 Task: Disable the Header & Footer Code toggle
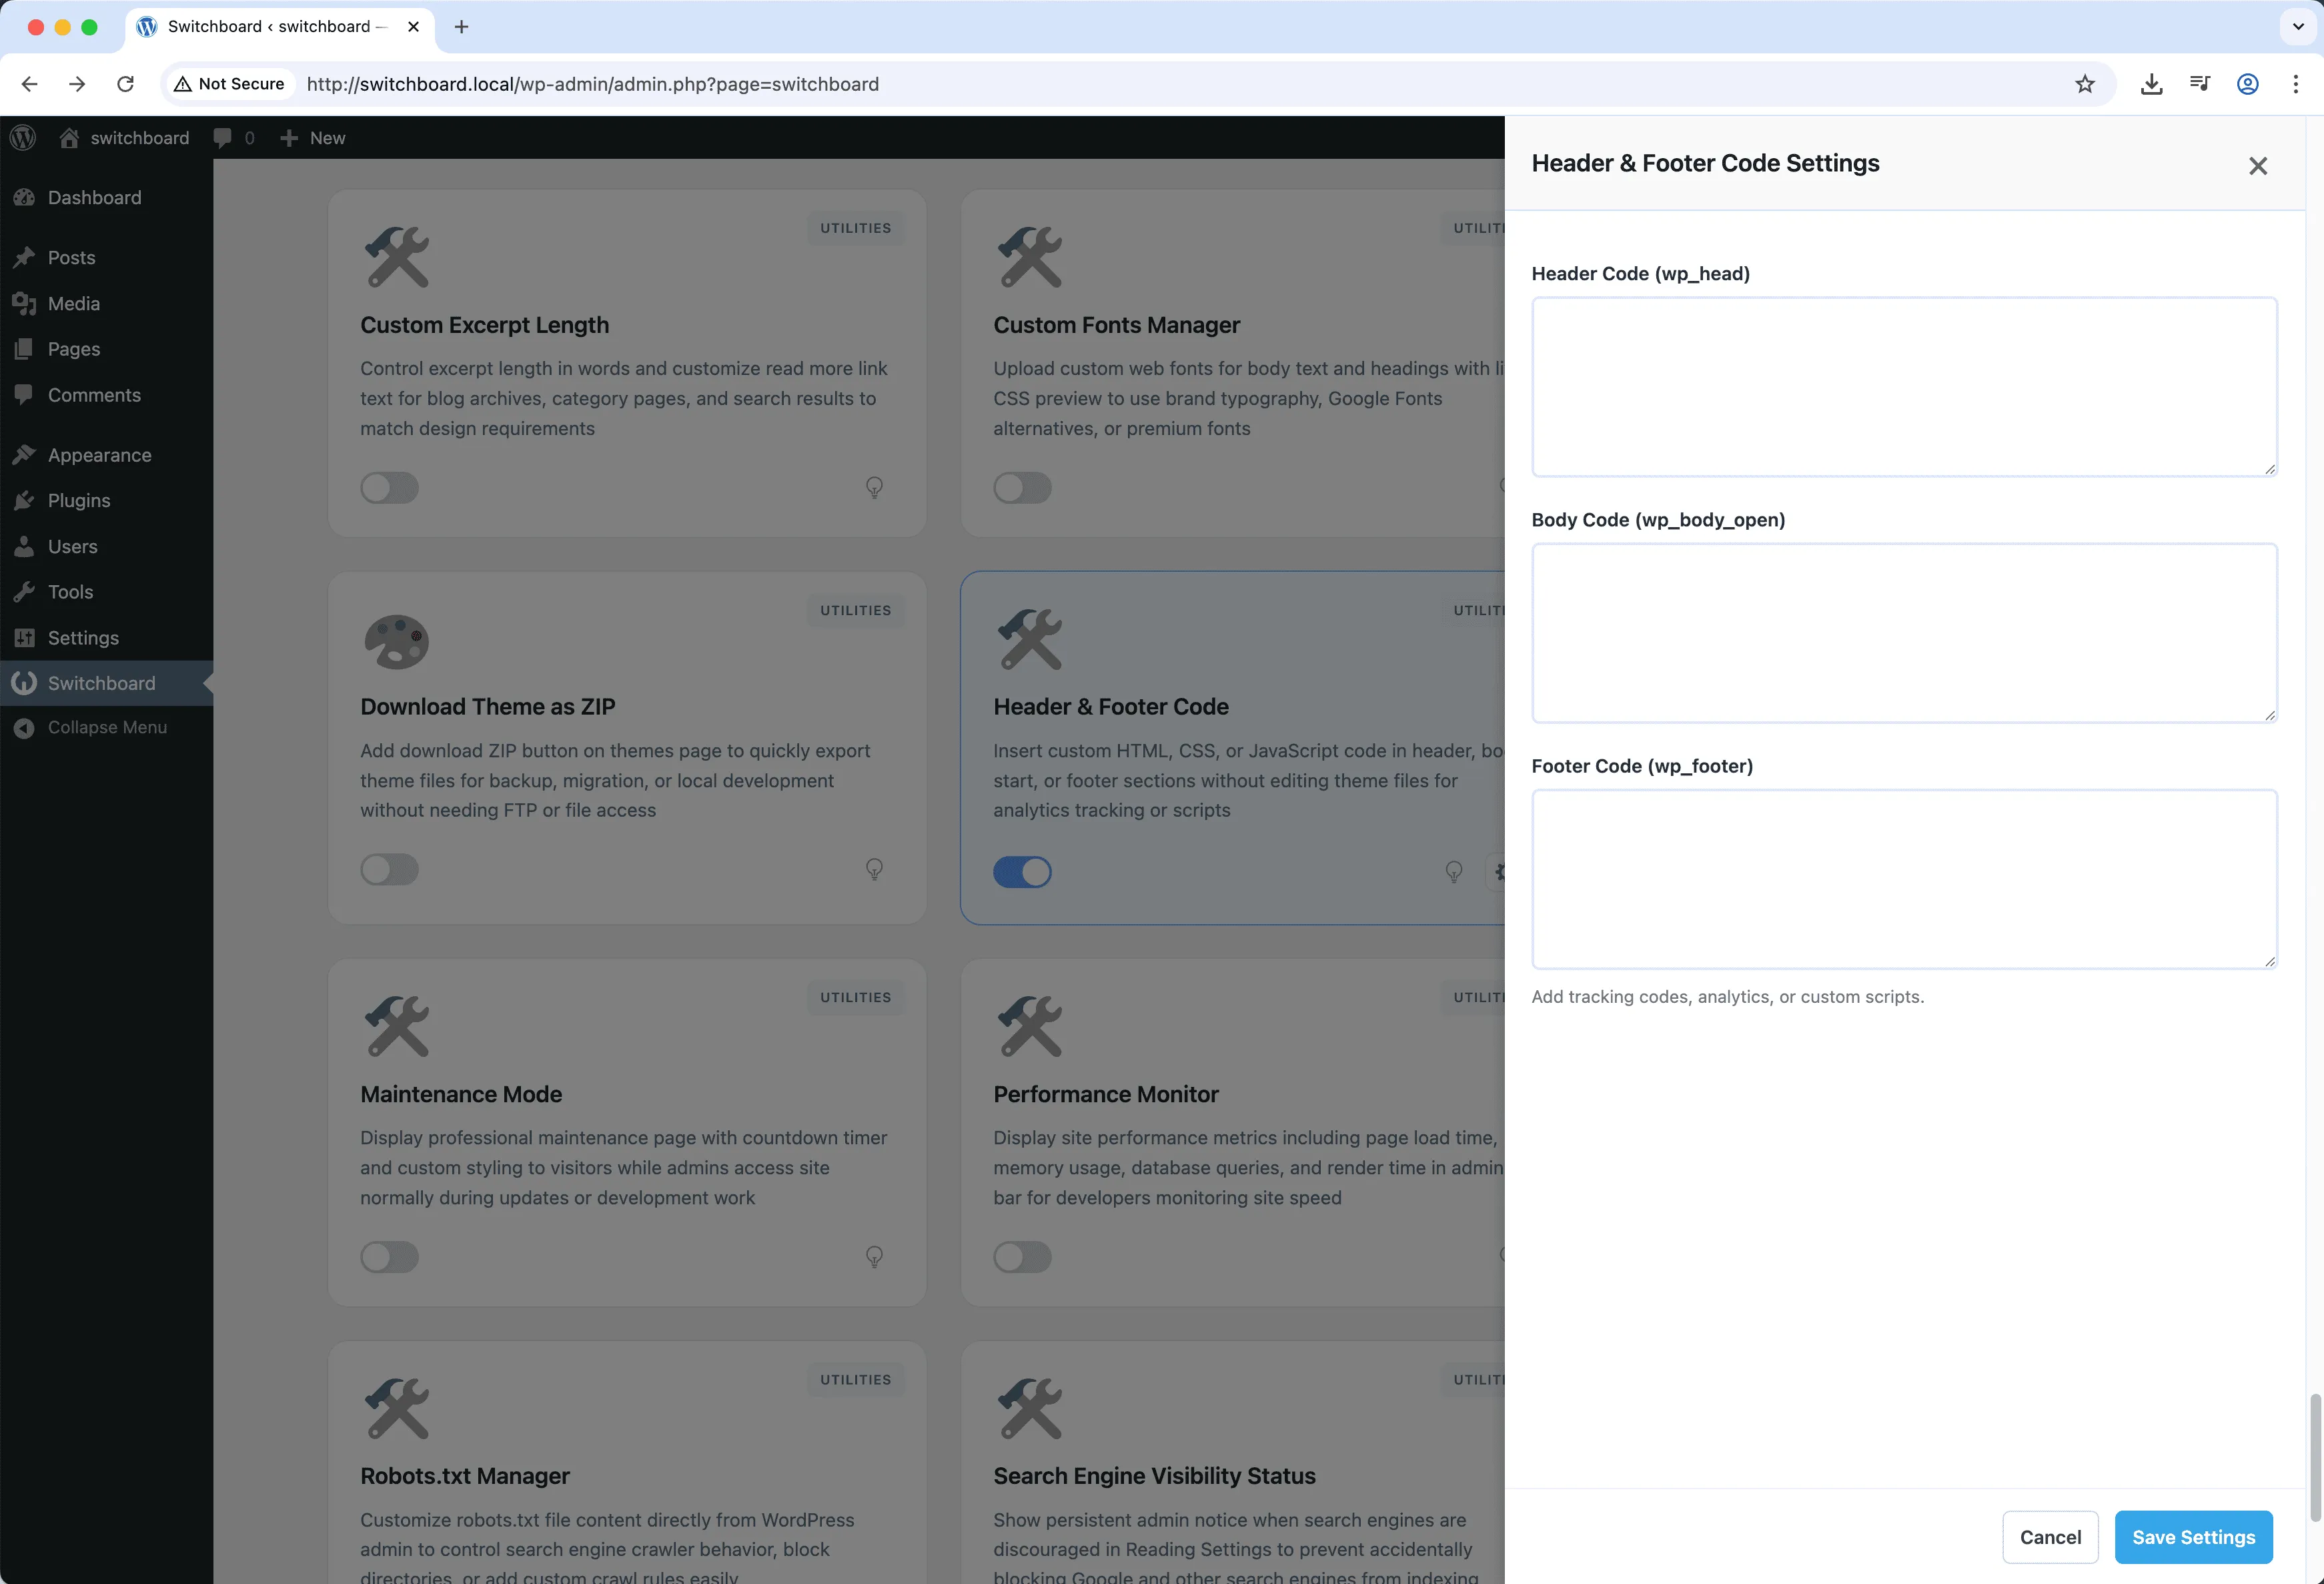point(1022,871)
